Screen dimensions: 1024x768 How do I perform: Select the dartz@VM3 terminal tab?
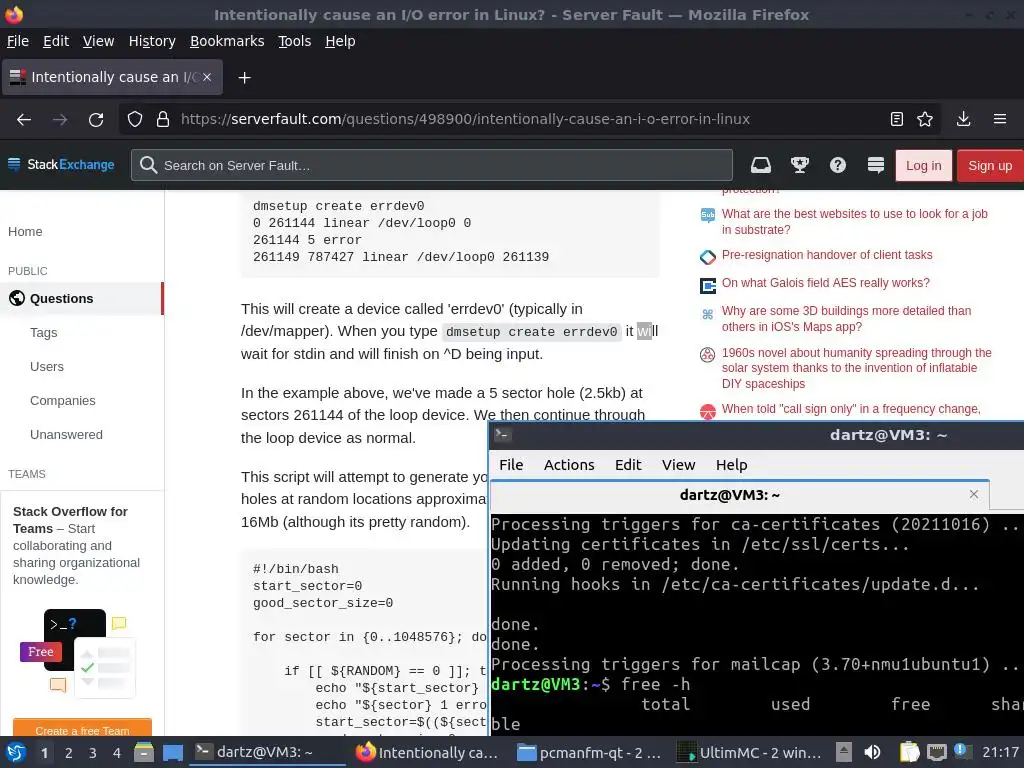tap(739, 495)
